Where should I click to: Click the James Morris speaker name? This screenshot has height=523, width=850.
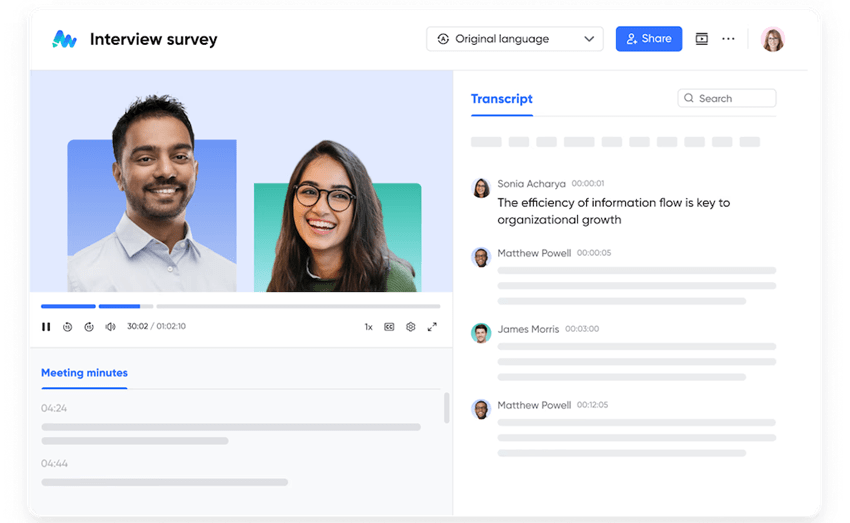coord(528,329)
